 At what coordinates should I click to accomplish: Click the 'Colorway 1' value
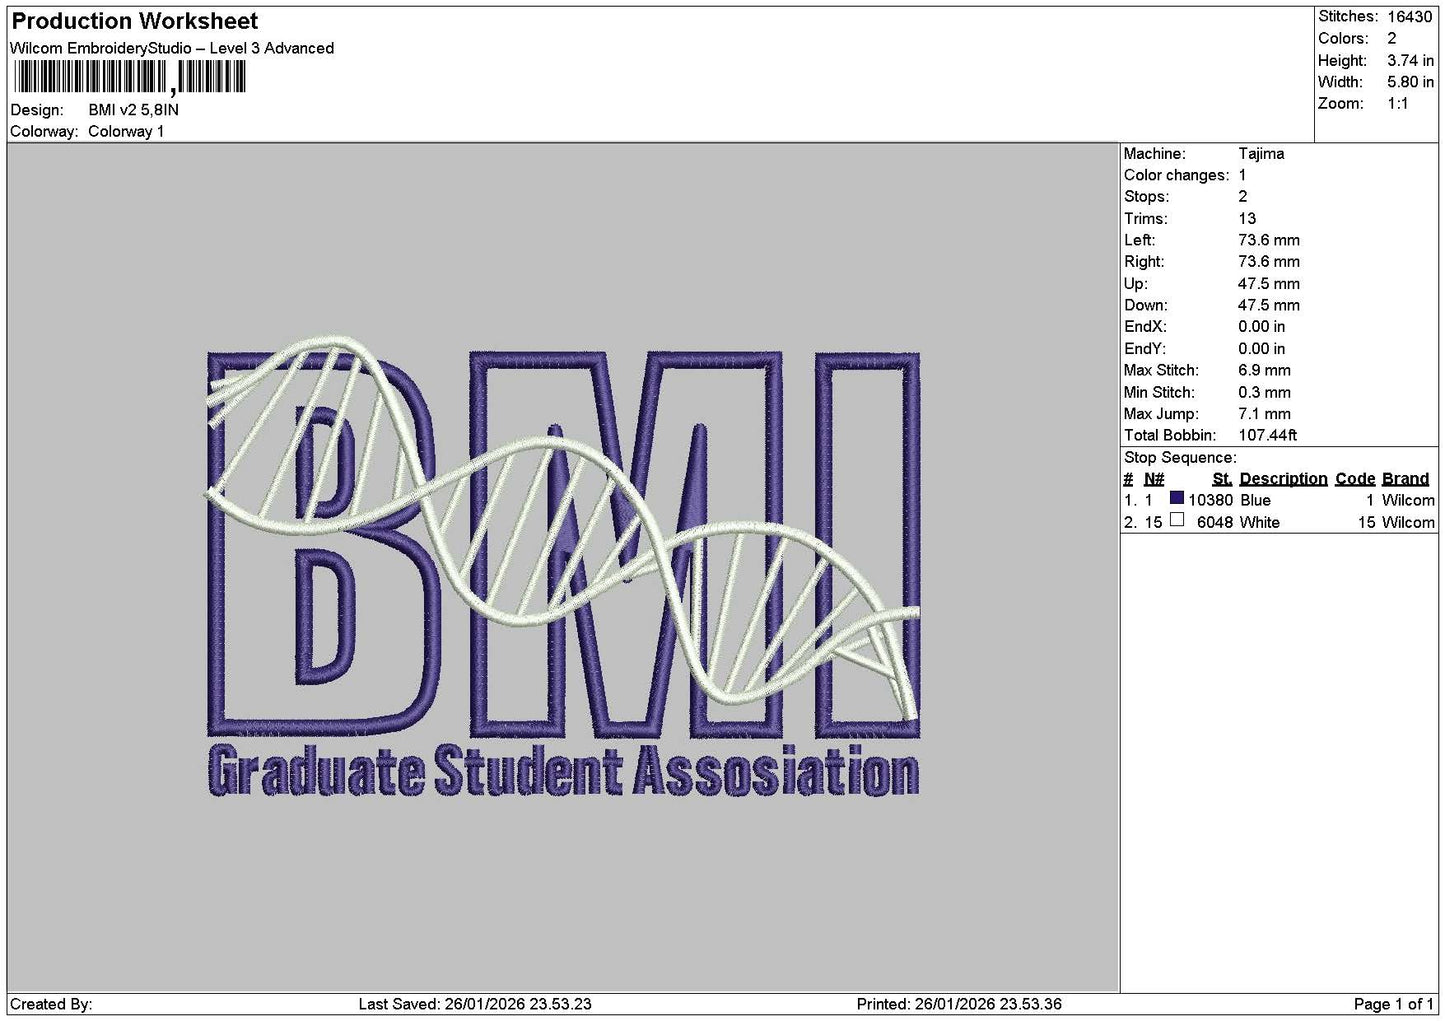pos(126,132)
